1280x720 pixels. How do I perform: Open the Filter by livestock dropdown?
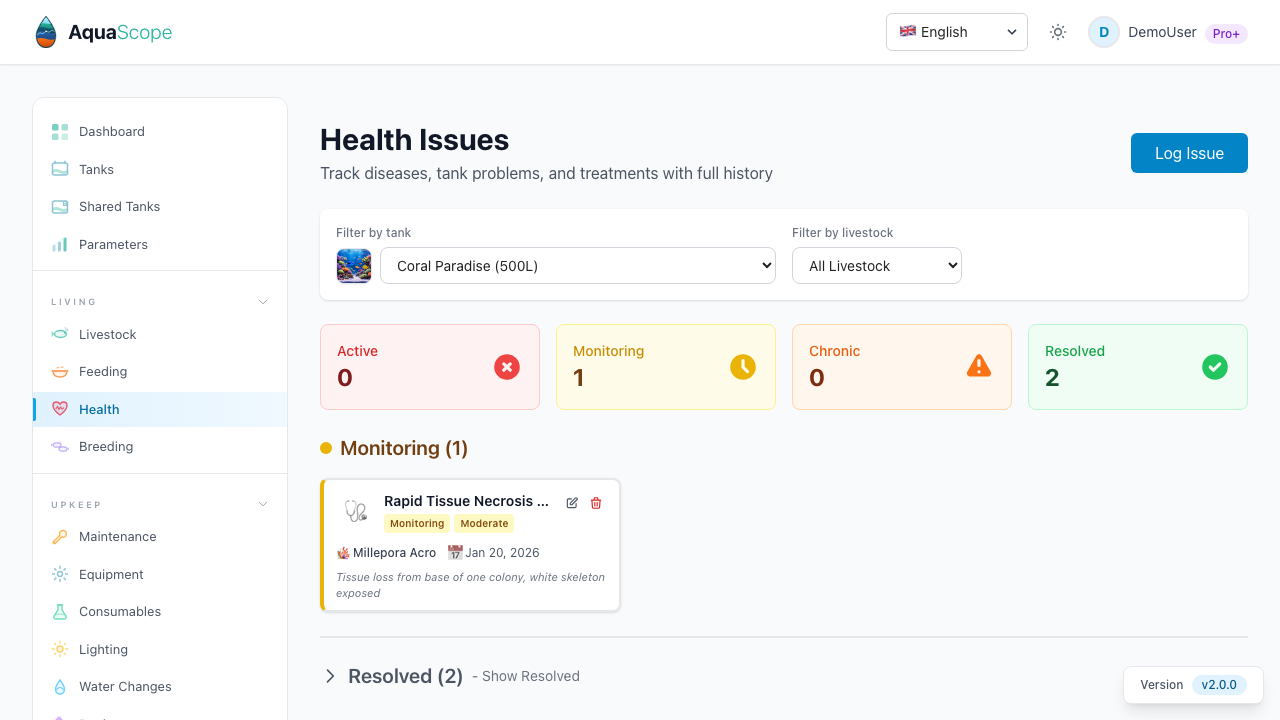pos(877,266)
